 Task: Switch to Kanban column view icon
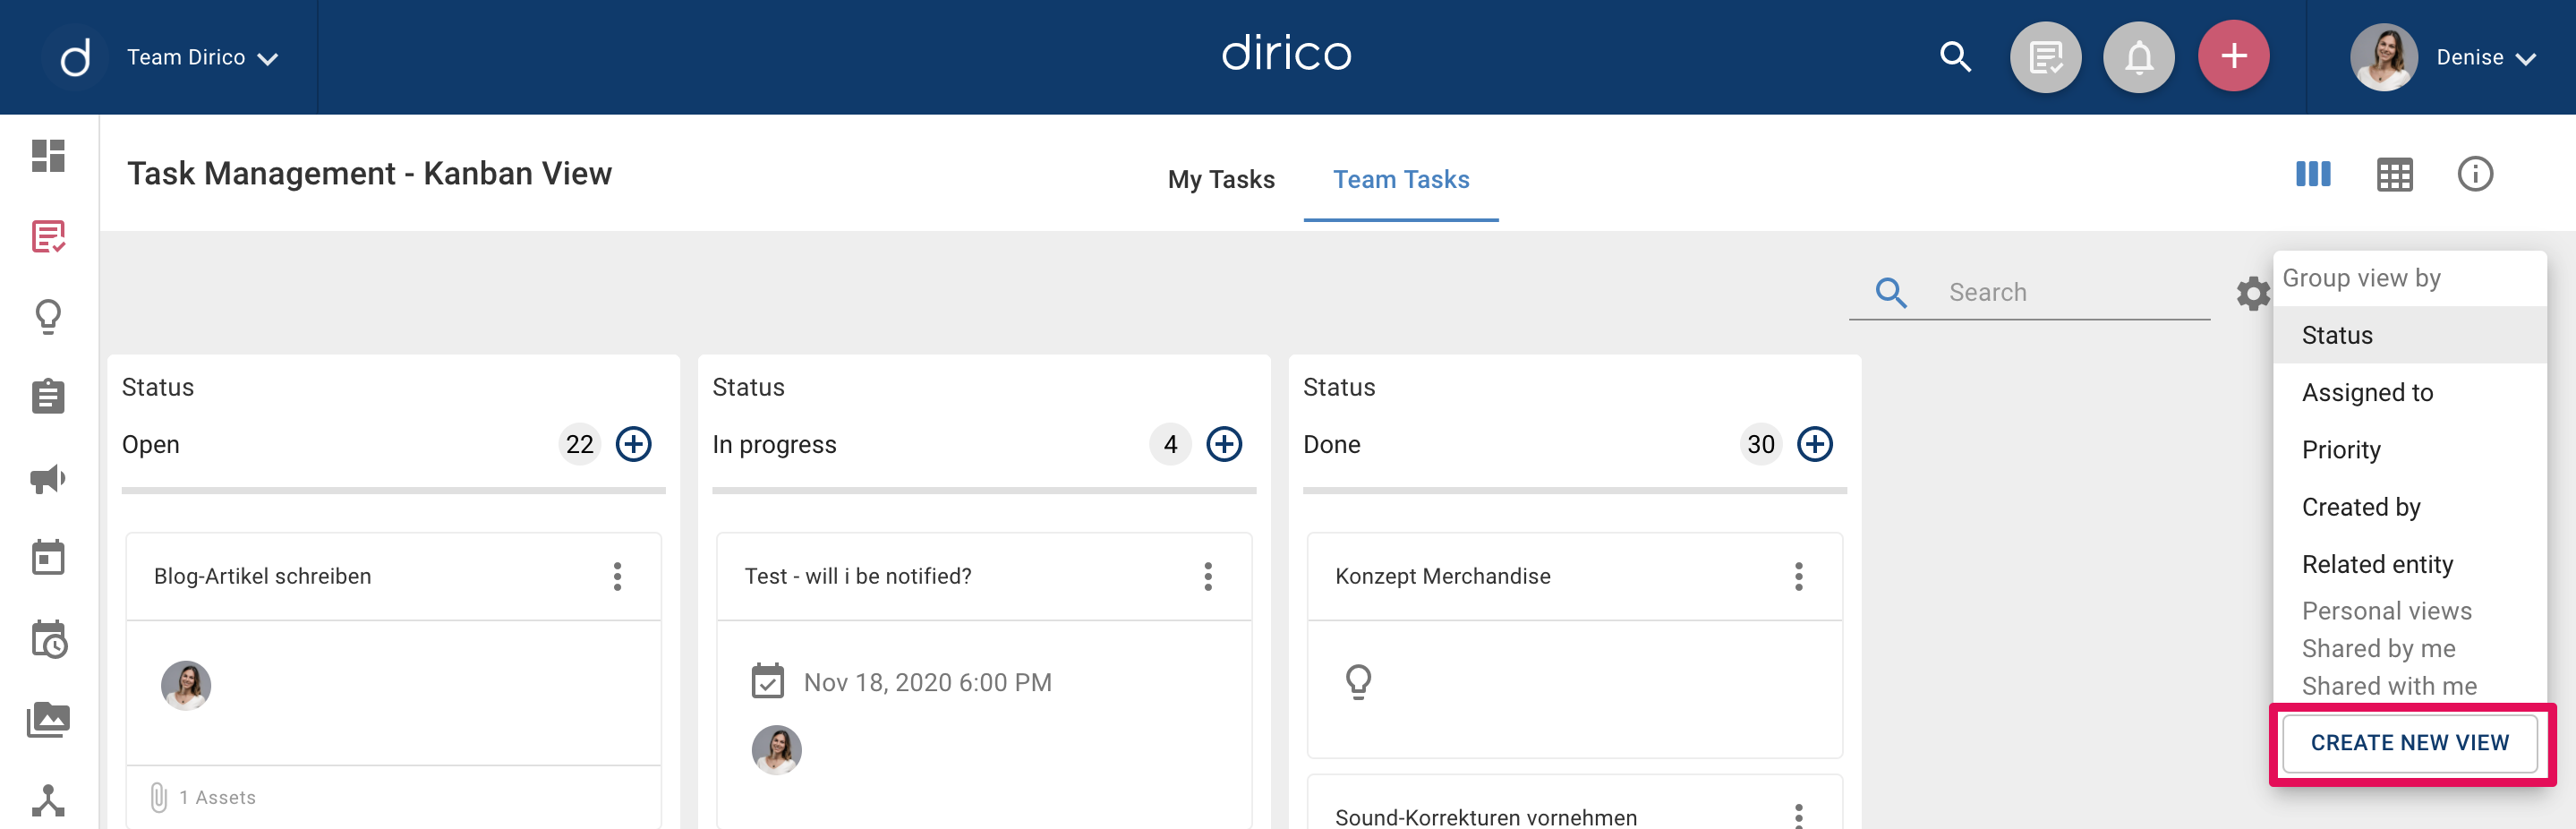[x=2313, y=174]
